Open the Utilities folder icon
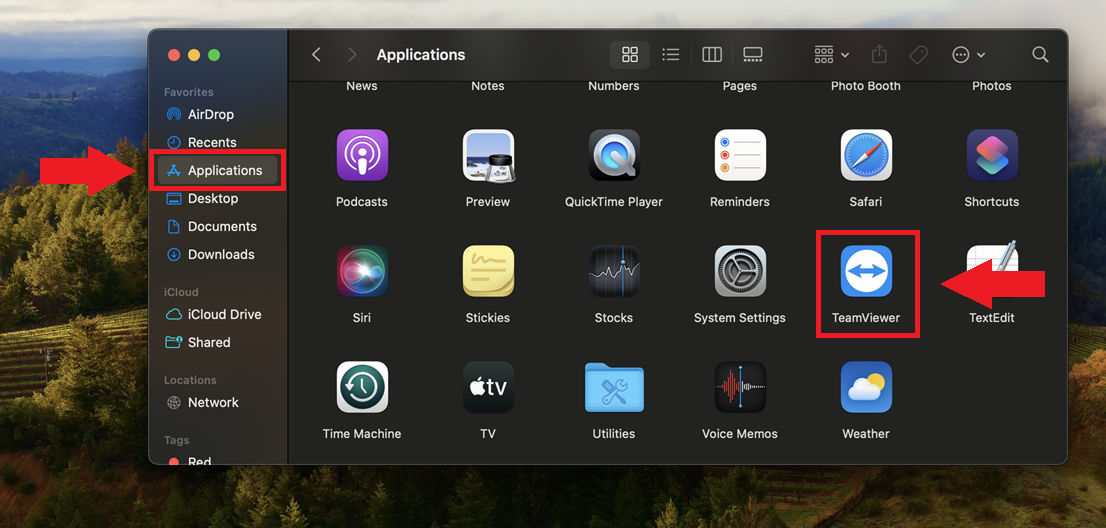The image size is (1106, 528). [614, 387]
